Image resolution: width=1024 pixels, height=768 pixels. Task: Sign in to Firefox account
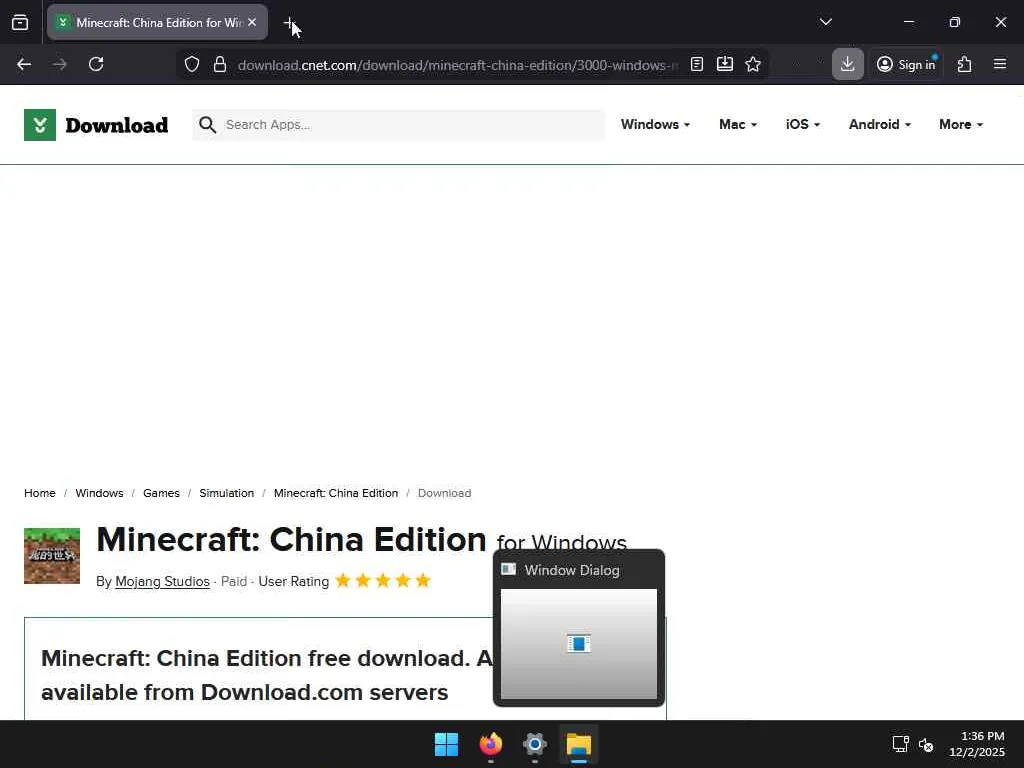(x=906, y=64)
